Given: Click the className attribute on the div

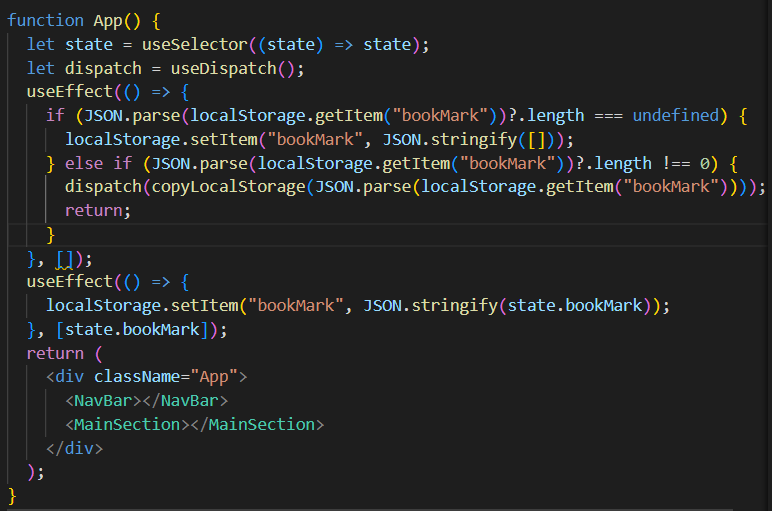Looking at the screenshot, I should click(x=137, y=377).
